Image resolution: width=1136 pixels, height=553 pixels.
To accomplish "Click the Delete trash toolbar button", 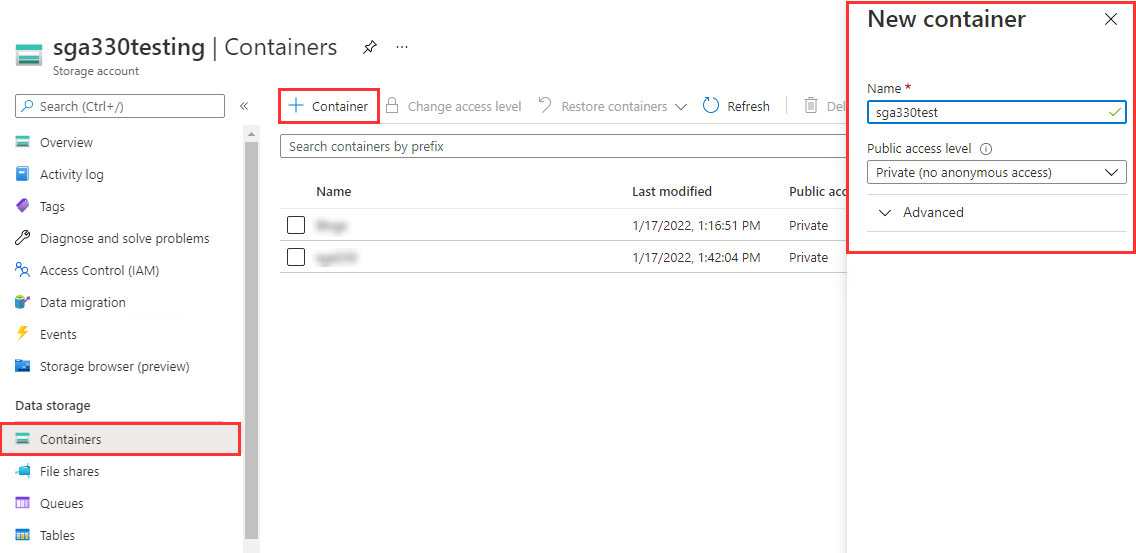I will (826, 107).
